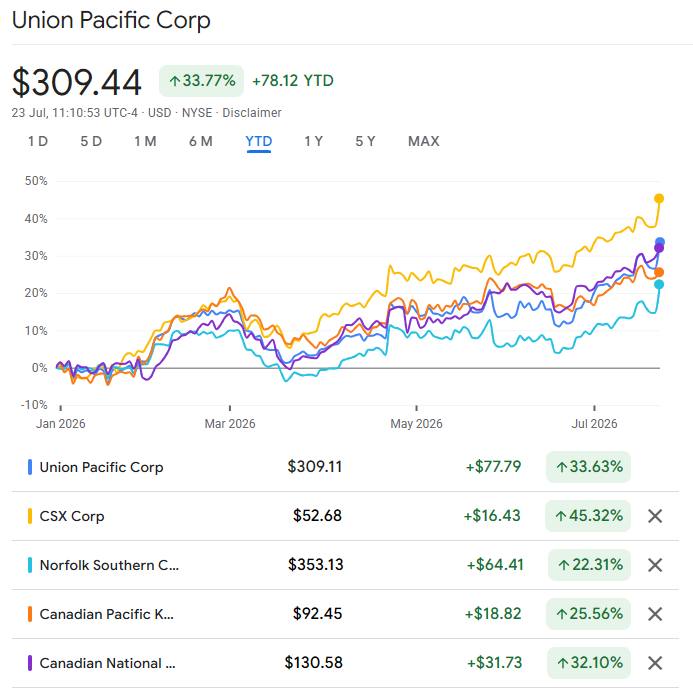Select the 1 D time range
693x691 pixels.
[x=38, y=141]
